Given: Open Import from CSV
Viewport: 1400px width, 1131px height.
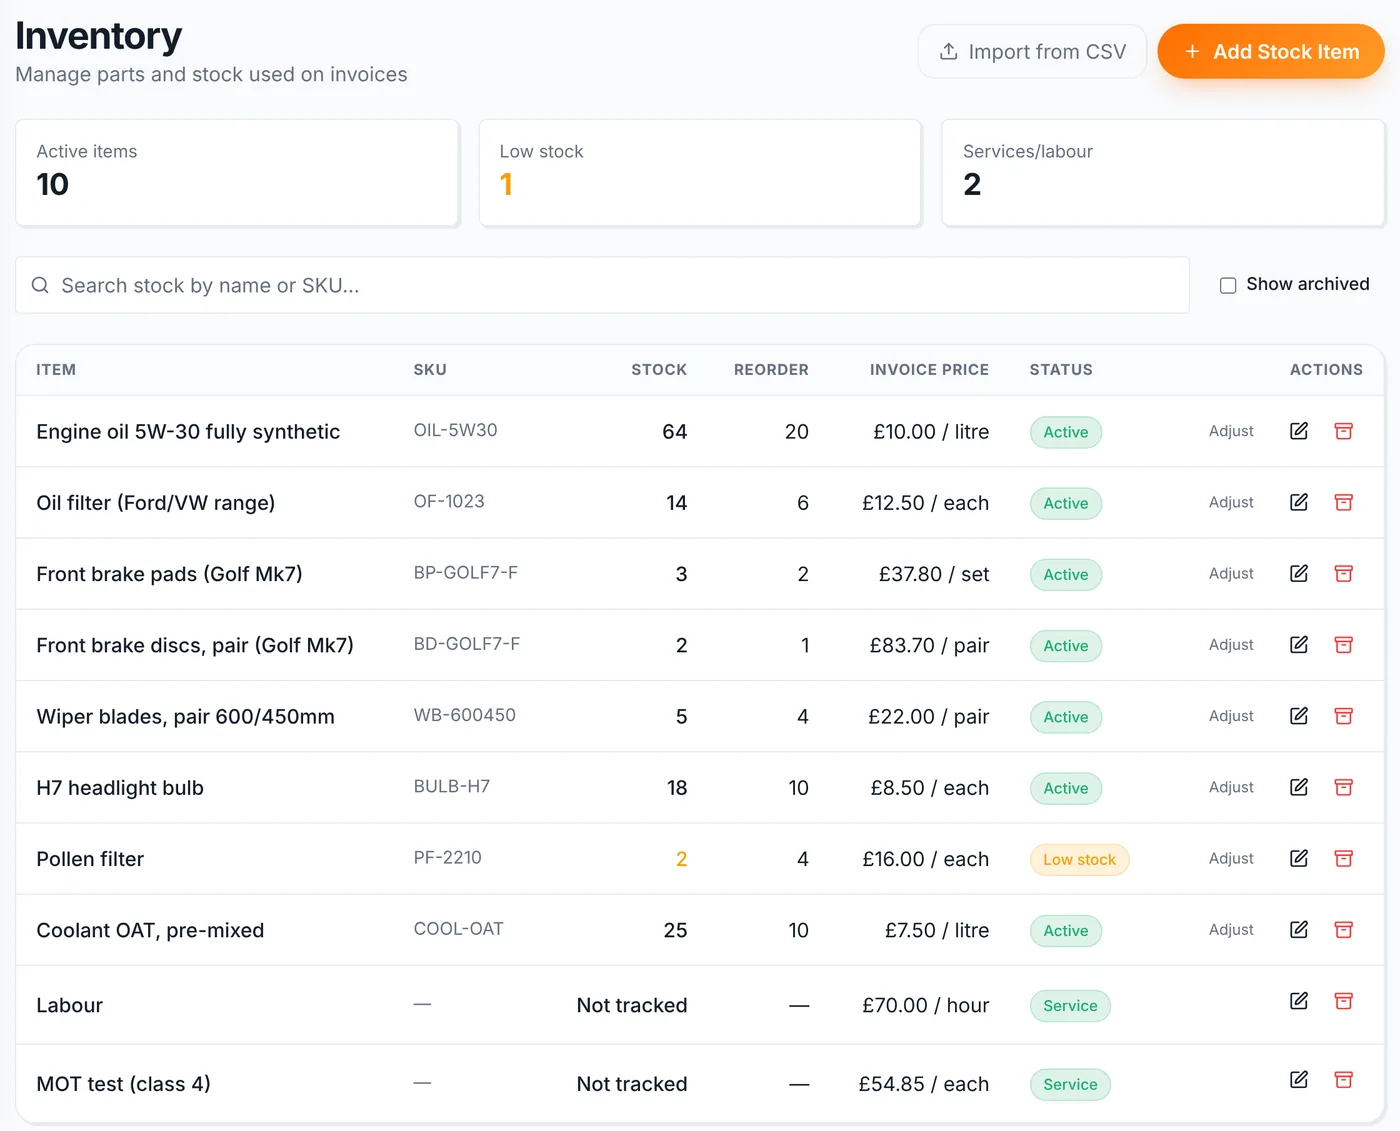Looking at the screenshot, I should click(1032, 51).
